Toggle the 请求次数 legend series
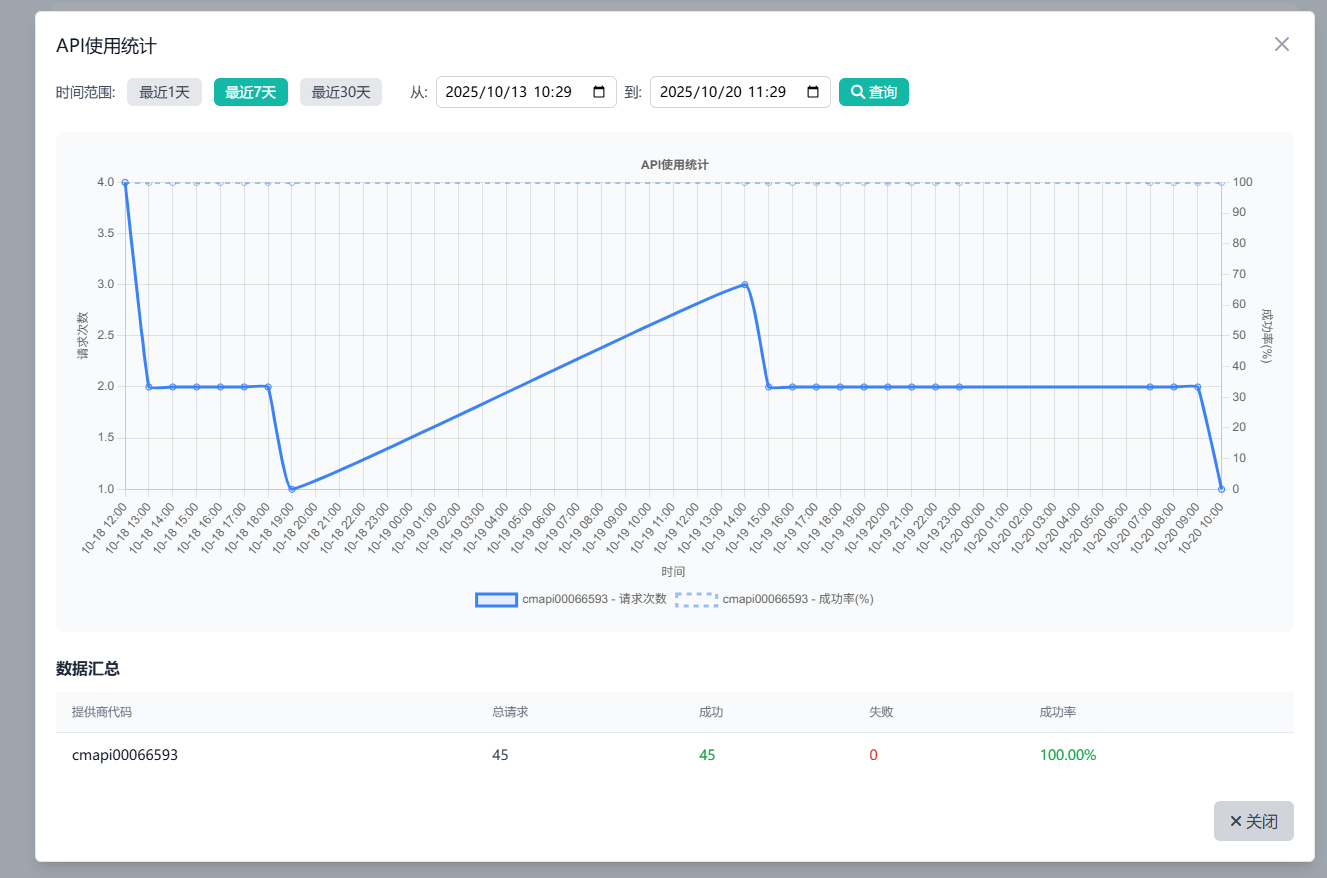This screenshot has width=1327, height=878. [x=570, y=599]
